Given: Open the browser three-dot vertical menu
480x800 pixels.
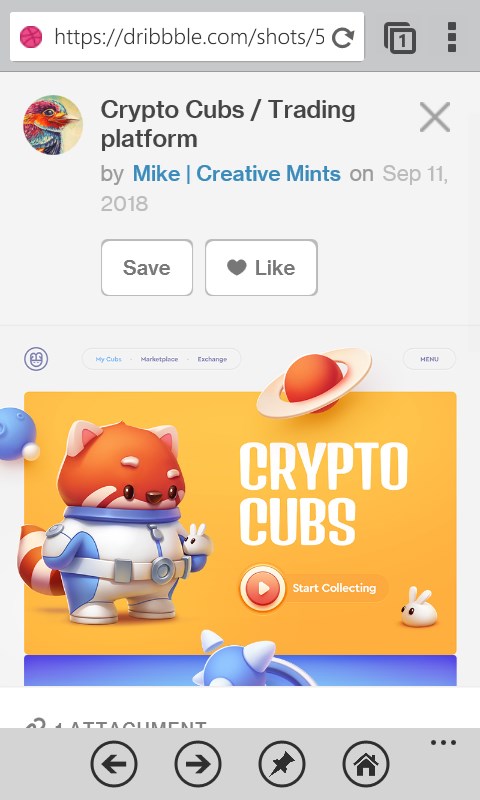Looking at the screenshot, I should pos(451,37).
